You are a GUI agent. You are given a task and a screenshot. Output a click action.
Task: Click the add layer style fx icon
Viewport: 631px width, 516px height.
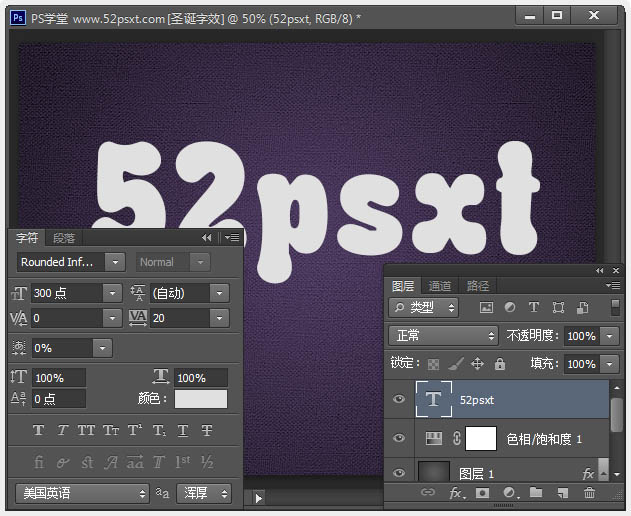tap(456, 493)
